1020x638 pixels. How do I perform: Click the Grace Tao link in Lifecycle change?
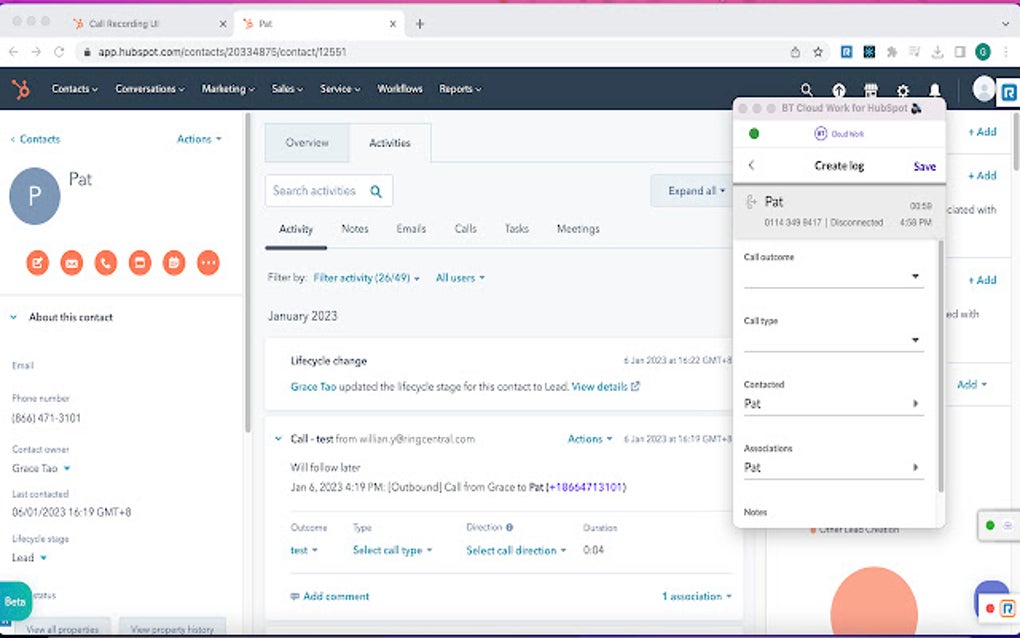pyautogui.click(x=314, y=387)
